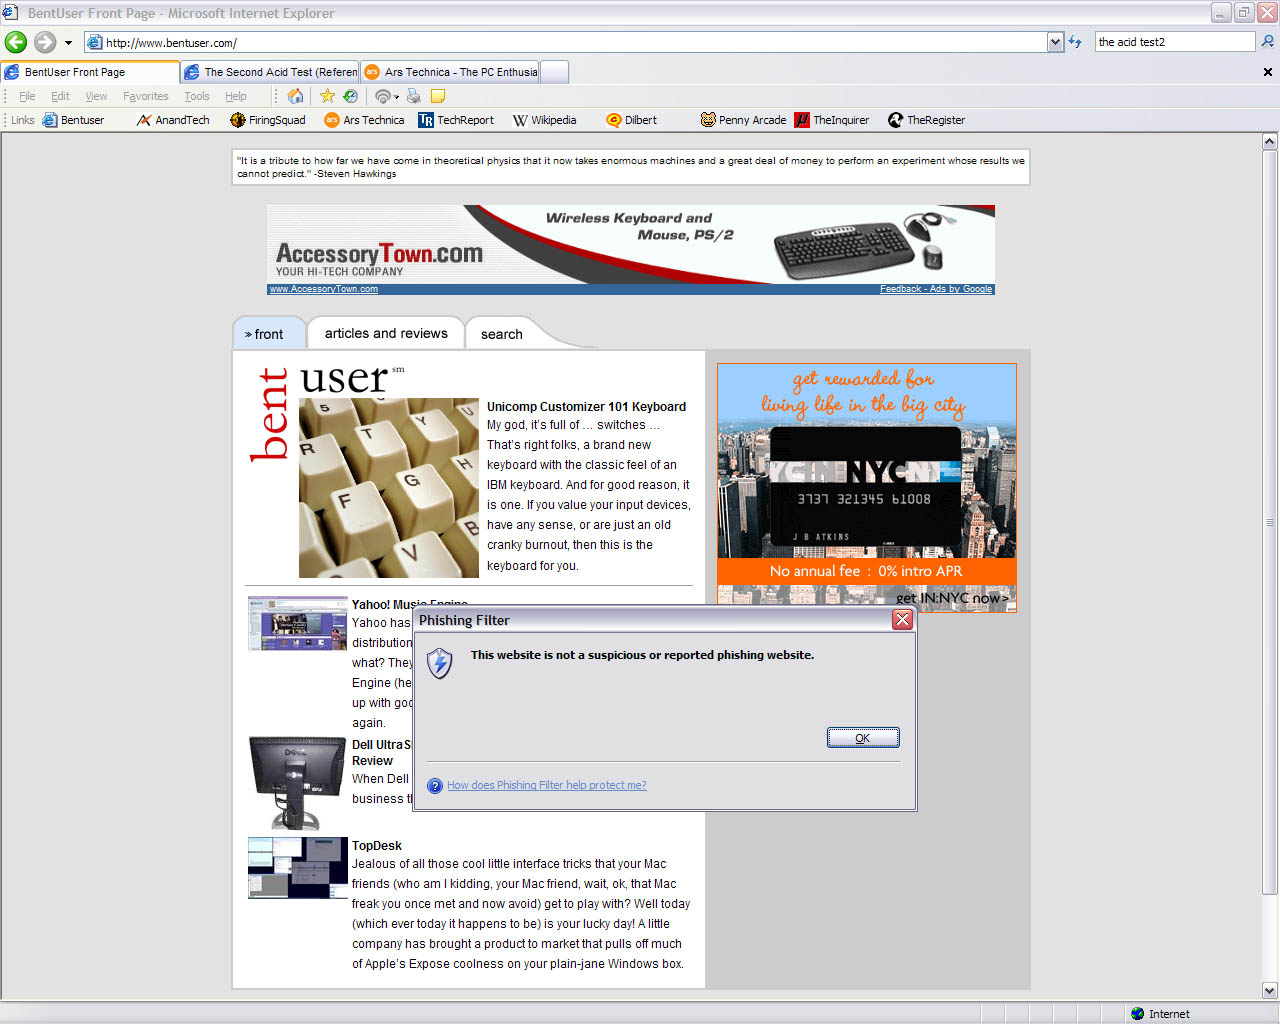1280x1024 pixels.
Task: Click the search box containing 'the acid test2'
Action: pos(1174,42)
